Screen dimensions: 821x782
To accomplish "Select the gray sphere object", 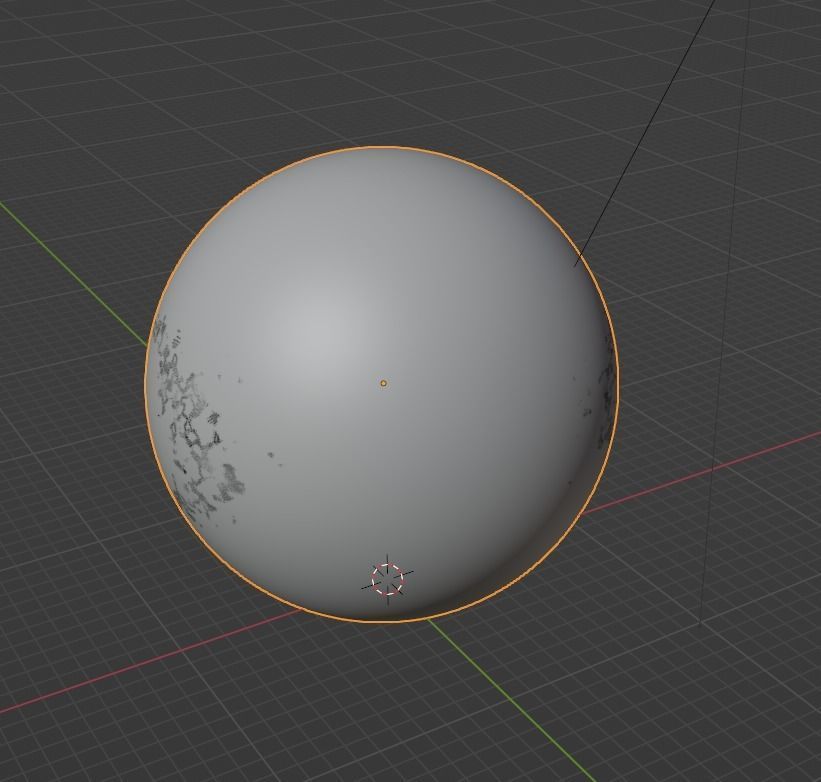I will pos(382,384).
